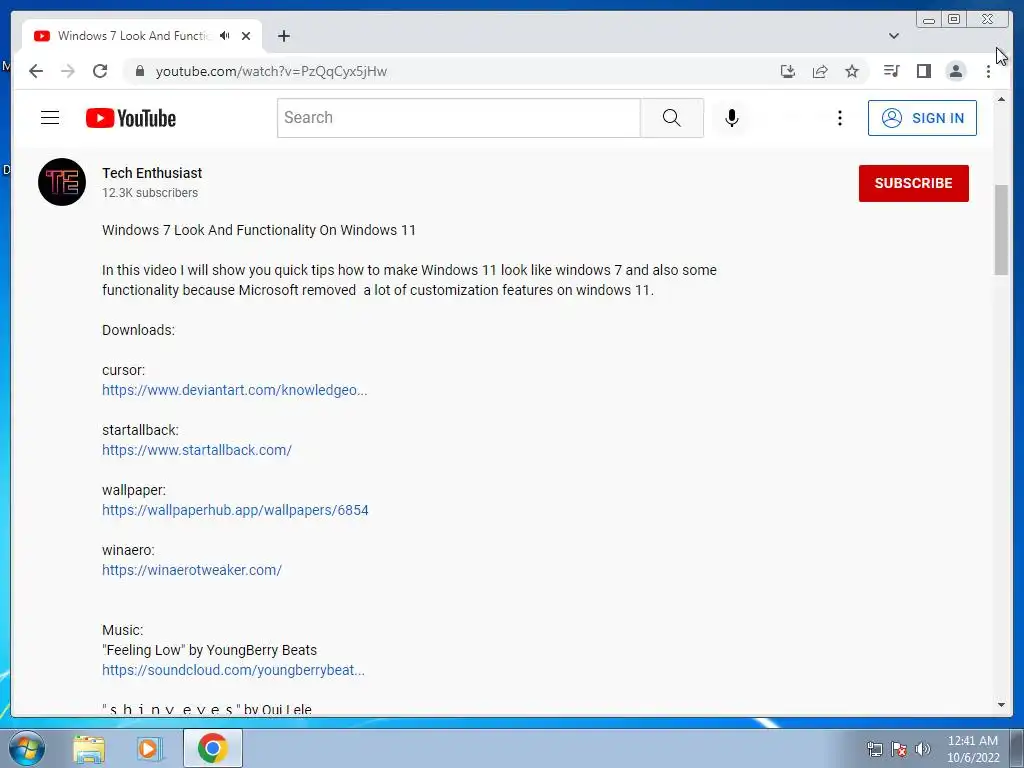Open Tech Enthusiast channel avatar
1024x768 pixels.
point(62,182)
